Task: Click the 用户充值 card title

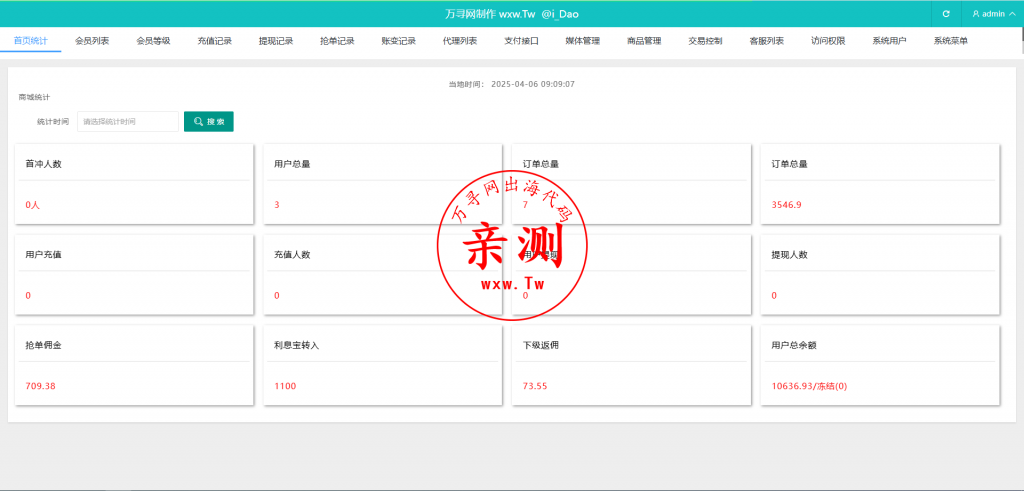Action: [44, 255]
